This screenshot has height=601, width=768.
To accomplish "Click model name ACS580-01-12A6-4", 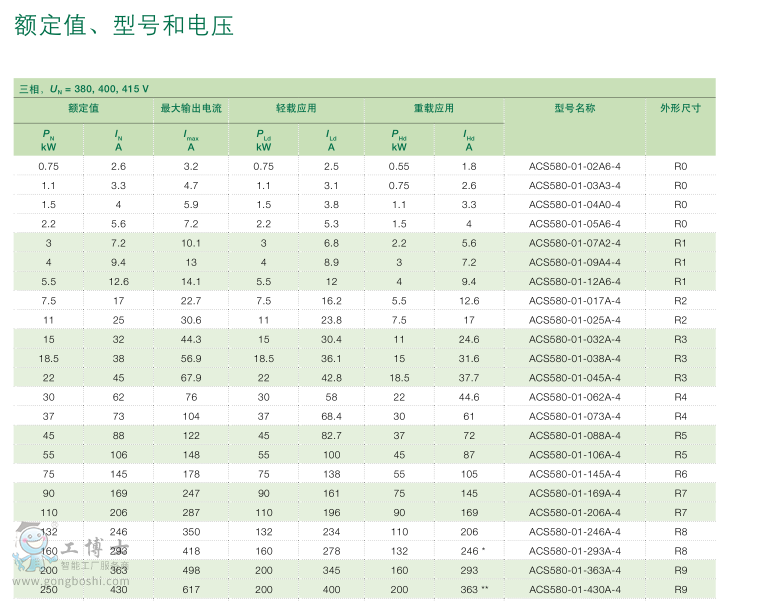I will [574, 282].
